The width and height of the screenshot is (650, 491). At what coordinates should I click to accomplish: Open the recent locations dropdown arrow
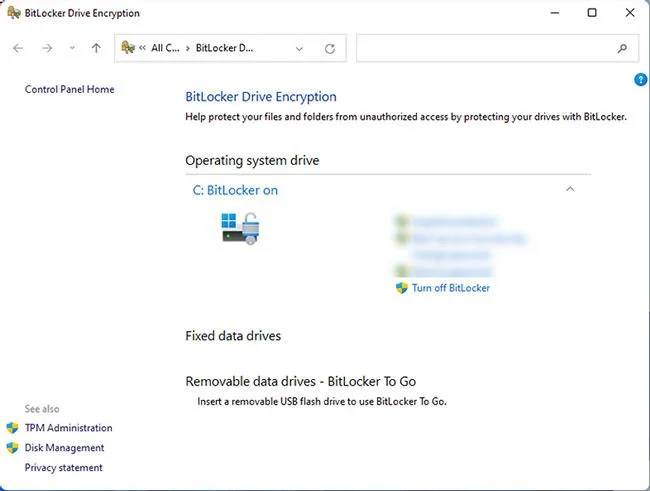point(72,48)
